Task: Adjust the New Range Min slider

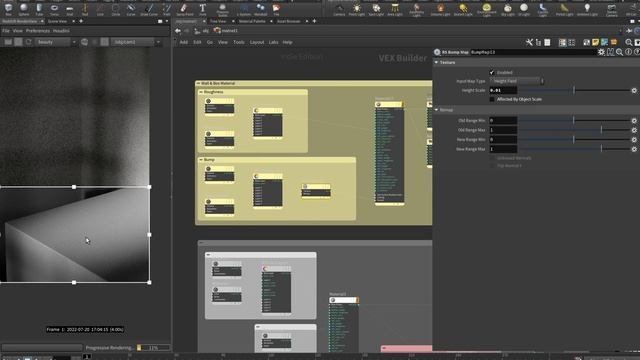Action: pyautogui.click(x=574, y=140)
